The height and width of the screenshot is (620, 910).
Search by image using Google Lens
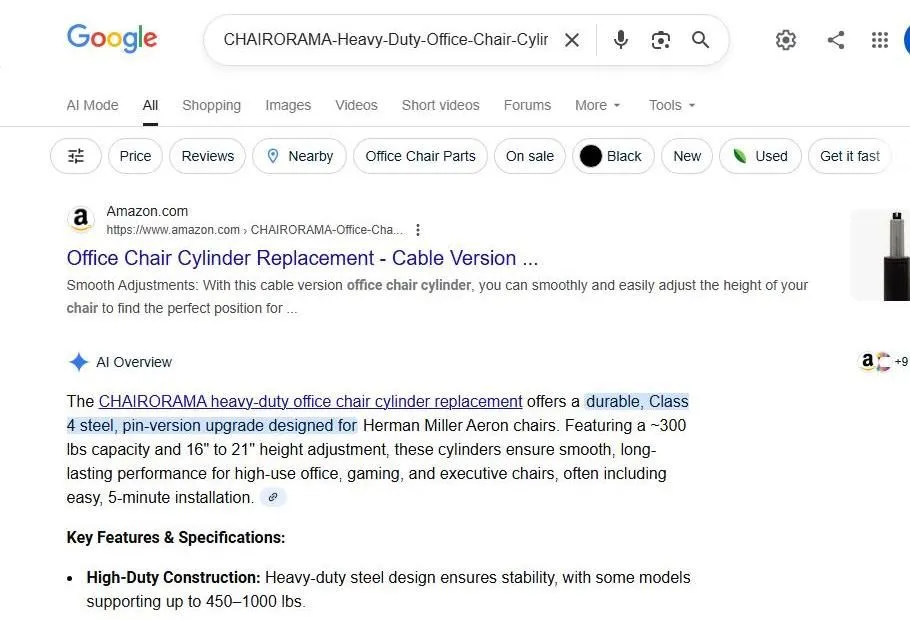660,40
